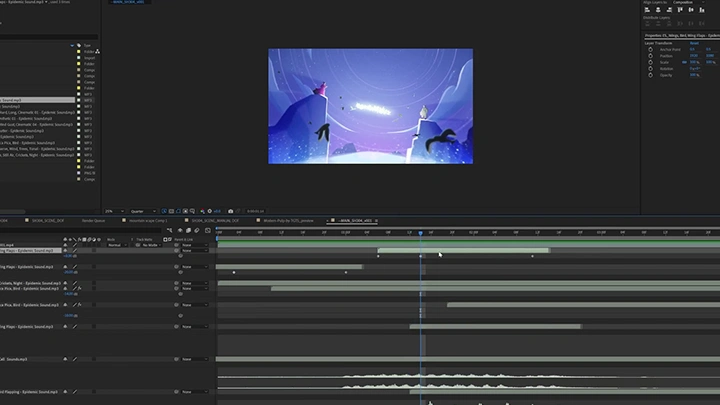Click the fast previews icon in viewer bar

tap(164, 211)
